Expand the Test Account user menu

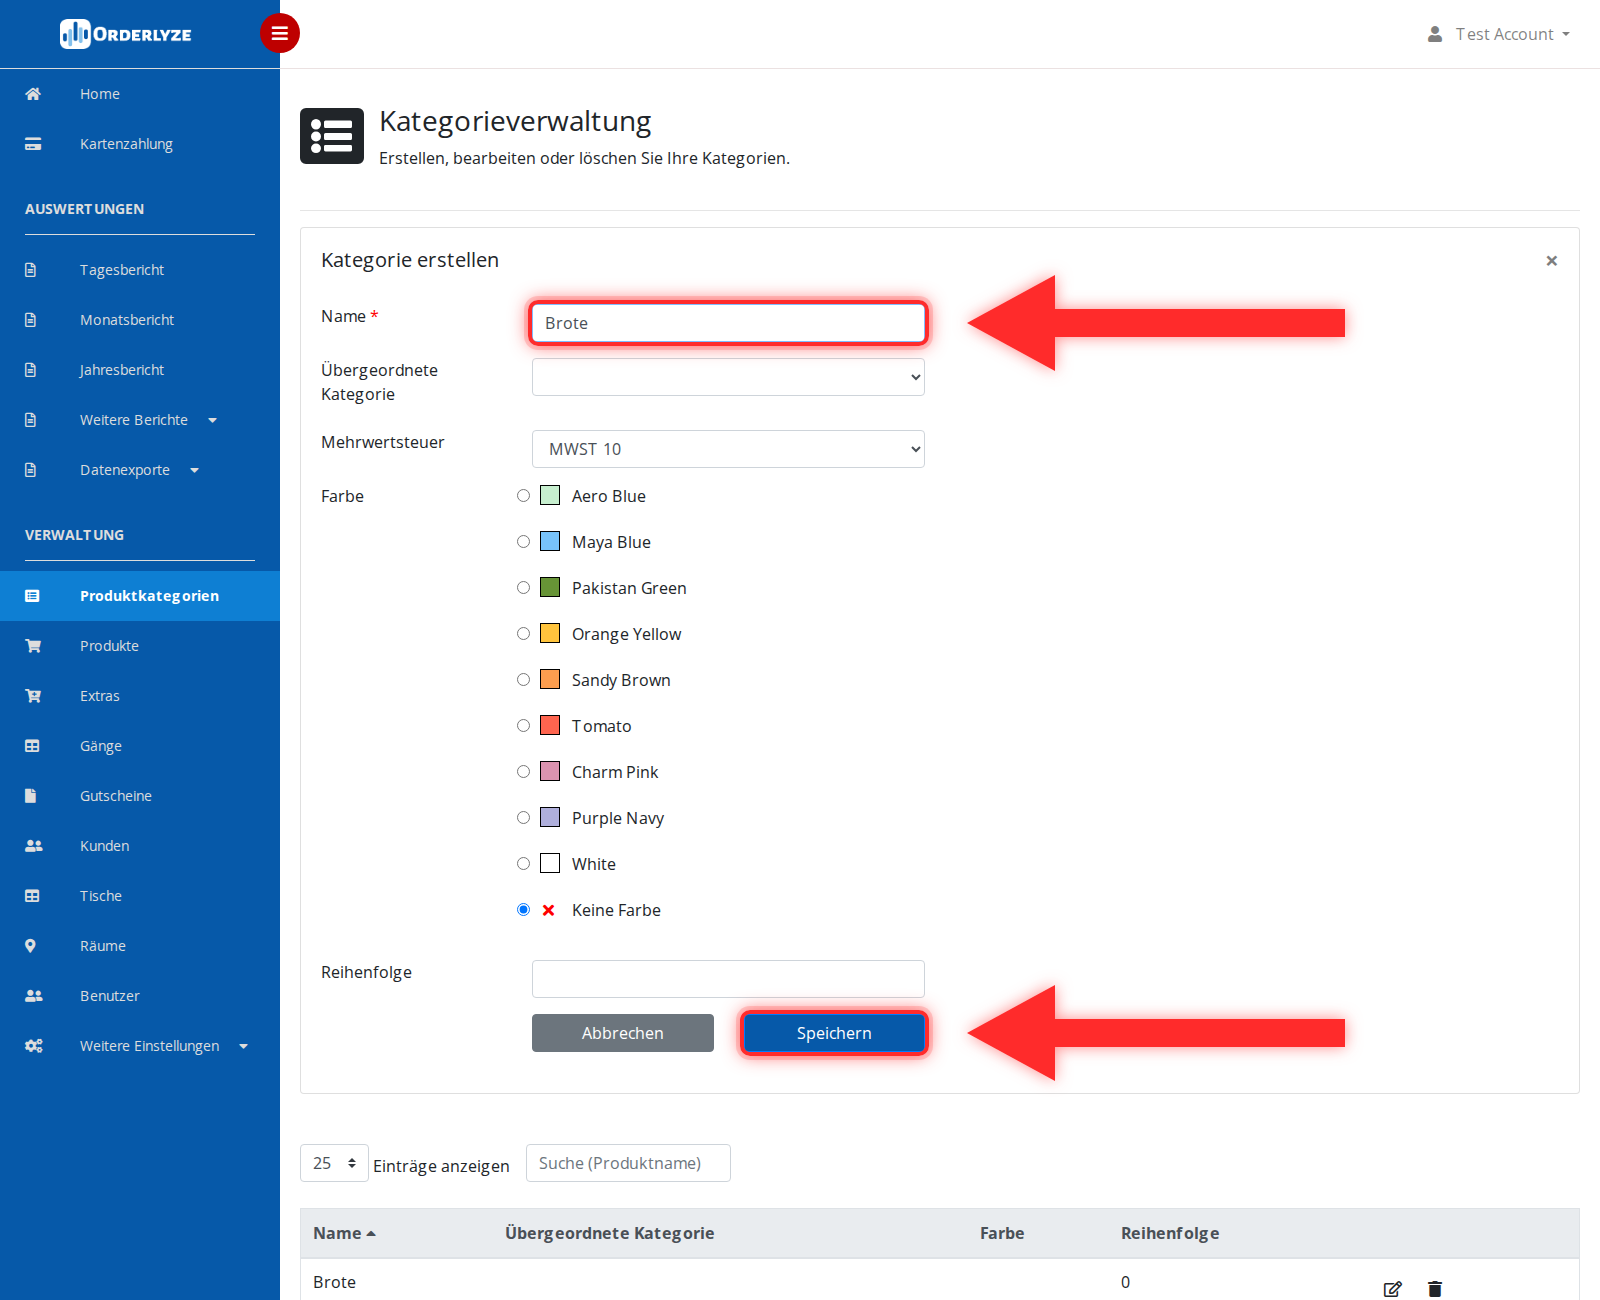(x=1499, y=34)
